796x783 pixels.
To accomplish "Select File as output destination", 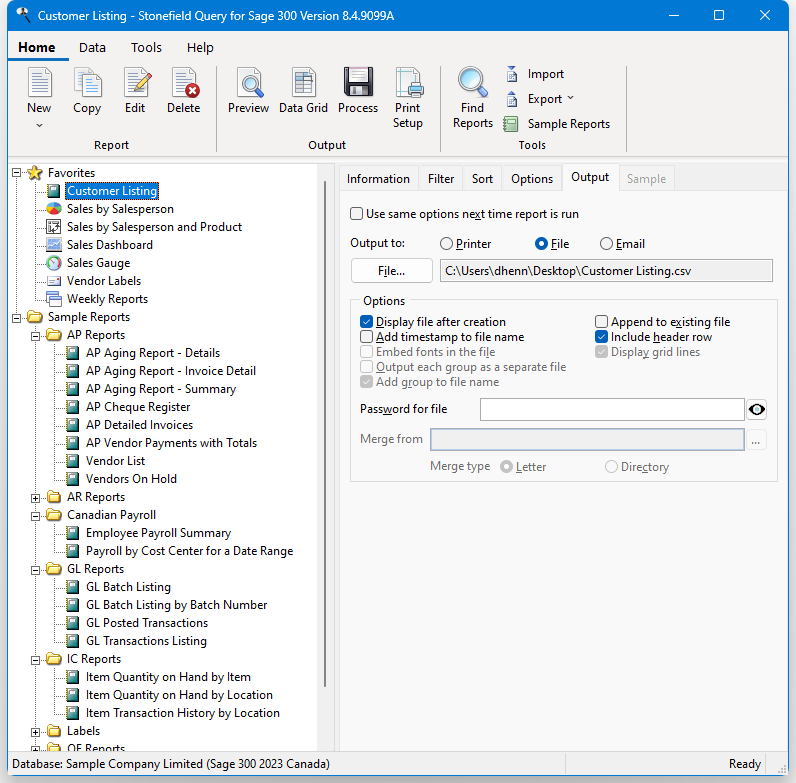I will pos(541,244).
